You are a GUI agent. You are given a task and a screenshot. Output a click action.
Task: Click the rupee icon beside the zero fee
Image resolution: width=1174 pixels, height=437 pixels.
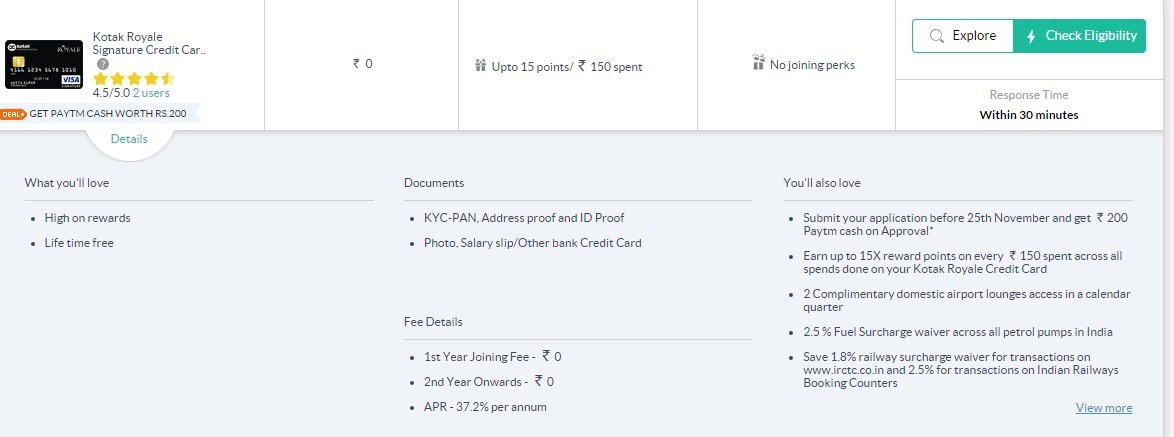tap(356, 64)
